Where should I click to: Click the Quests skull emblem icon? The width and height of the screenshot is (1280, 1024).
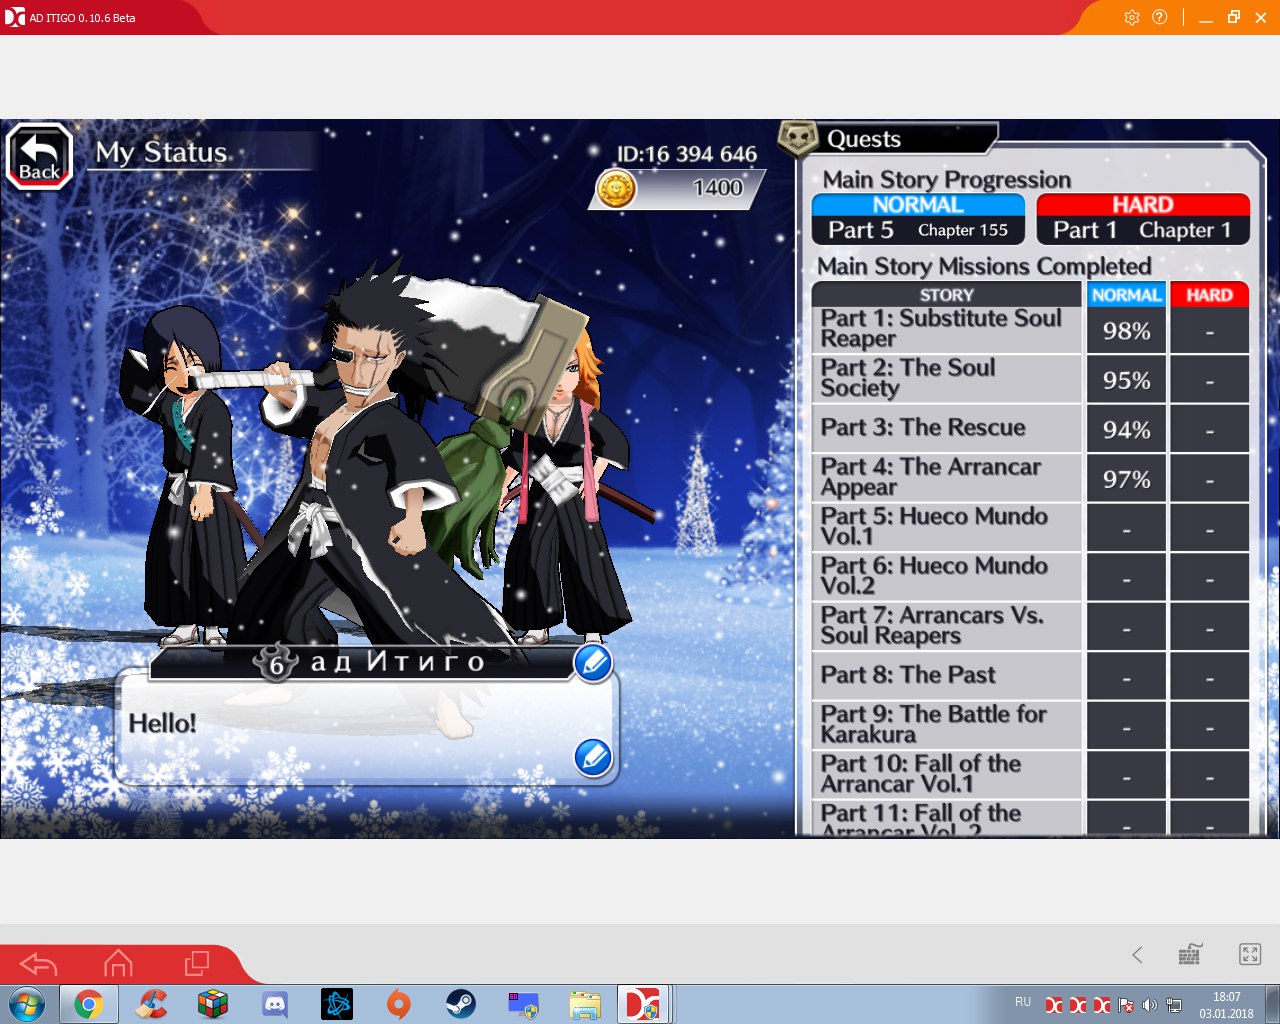[x=798, y=138]
